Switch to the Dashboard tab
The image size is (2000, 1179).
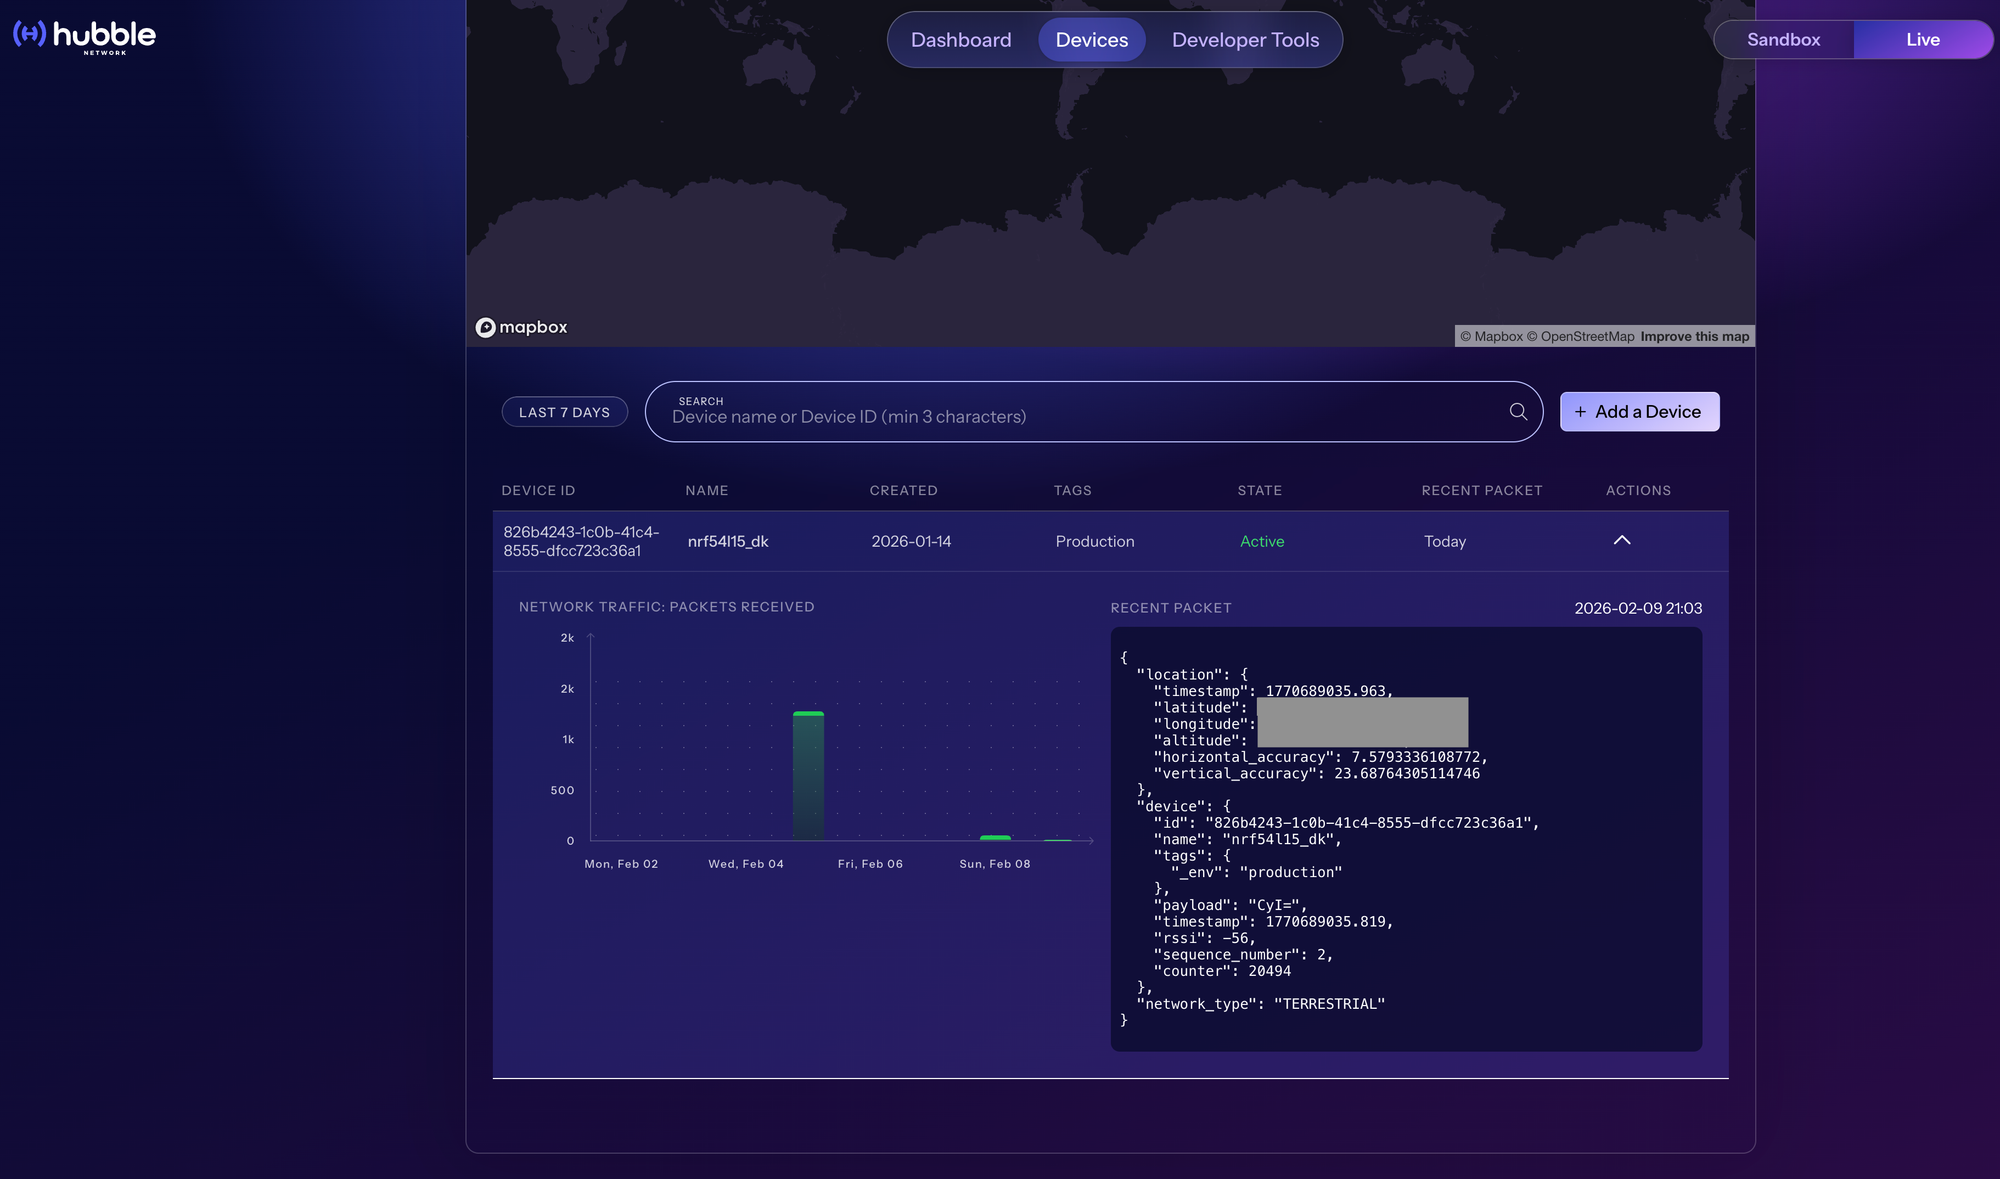tap(960, 39)
